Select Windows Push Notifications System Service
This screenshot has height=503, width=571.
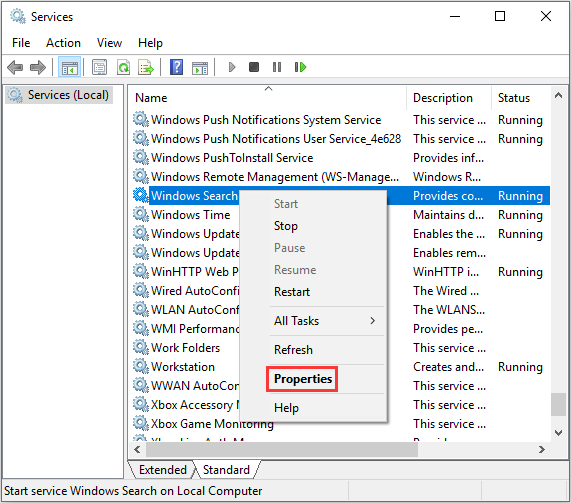tap(266, 120)
